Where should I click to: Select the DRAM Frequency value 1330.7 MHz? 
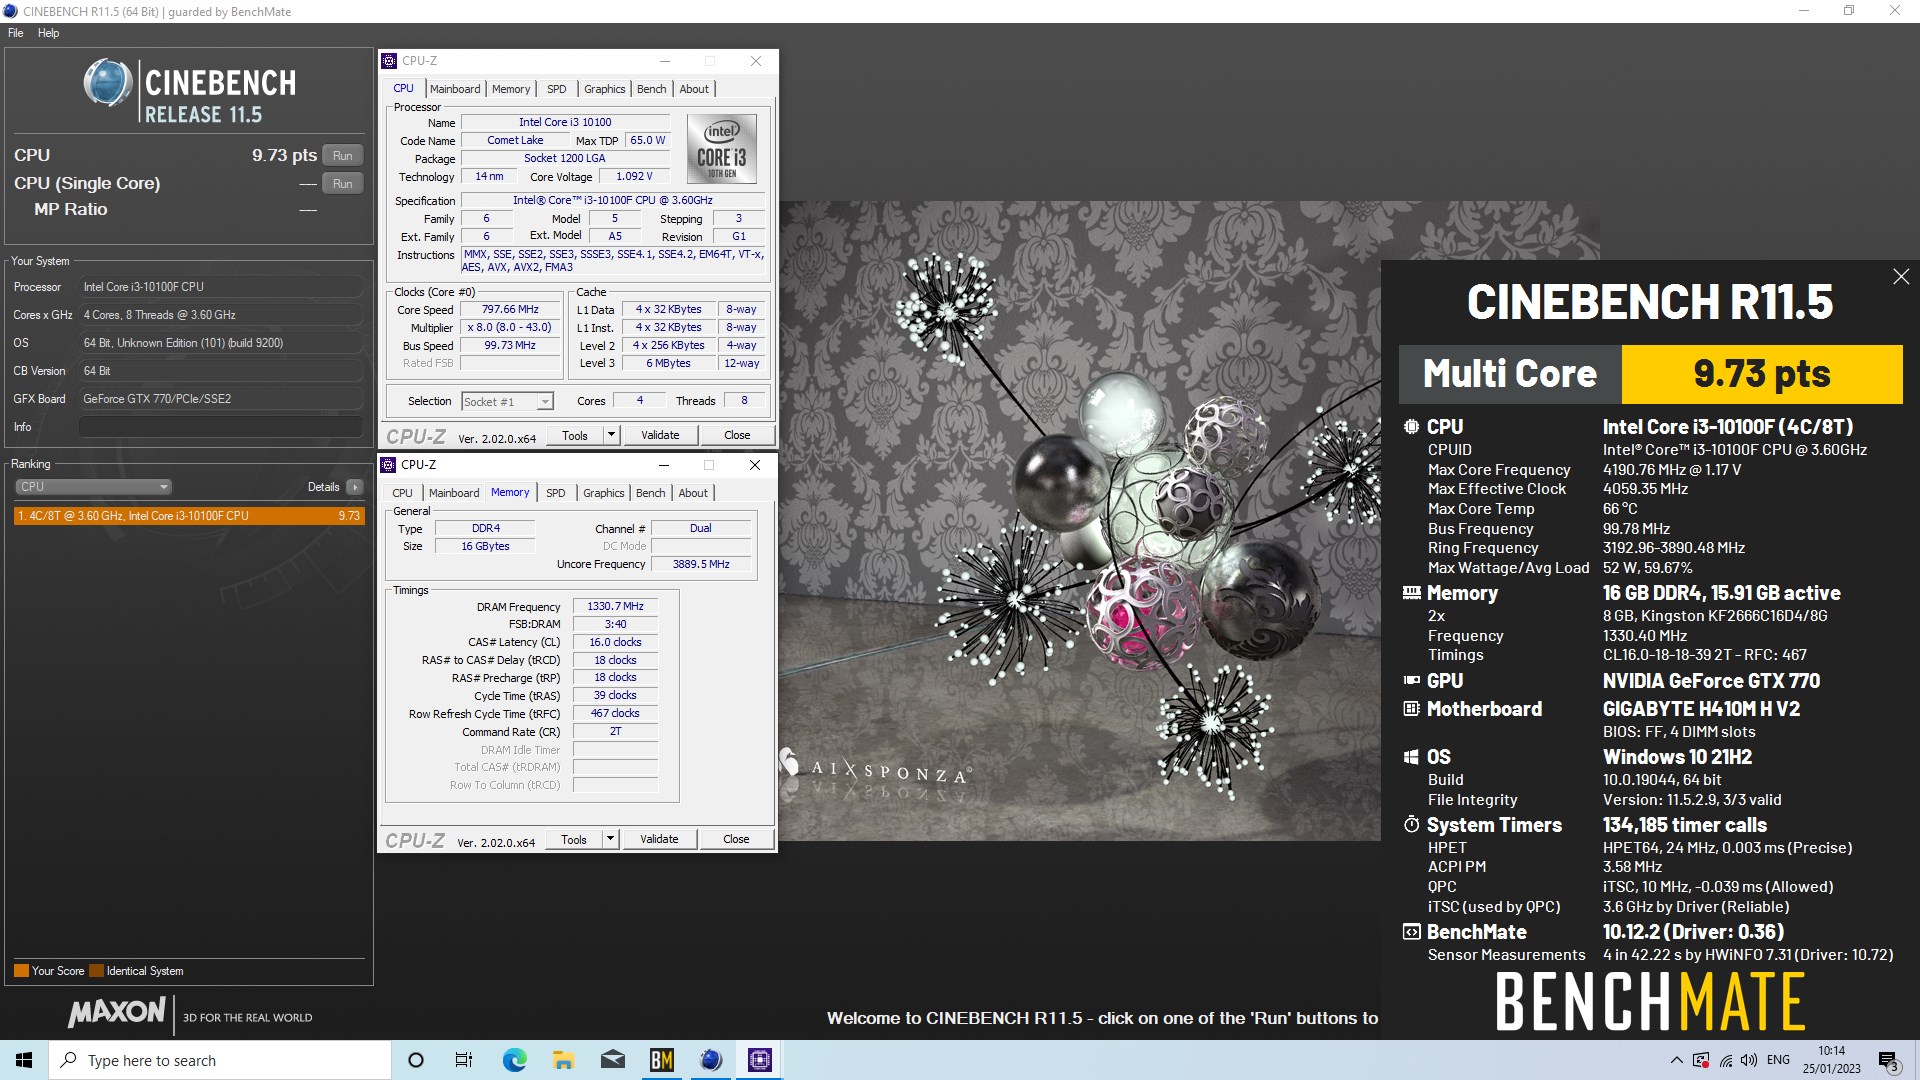pyautogui.click(x=615, y=607)
